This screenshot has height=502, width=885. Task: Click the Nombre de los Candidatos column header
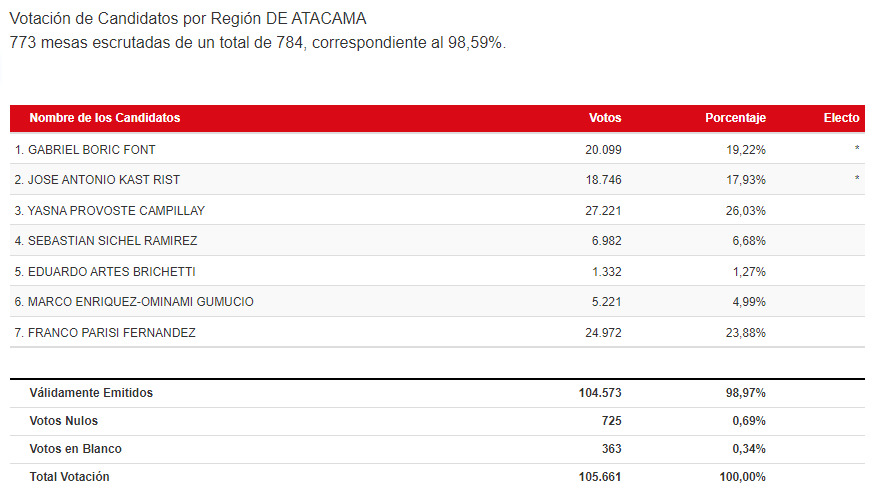(105, 118)
